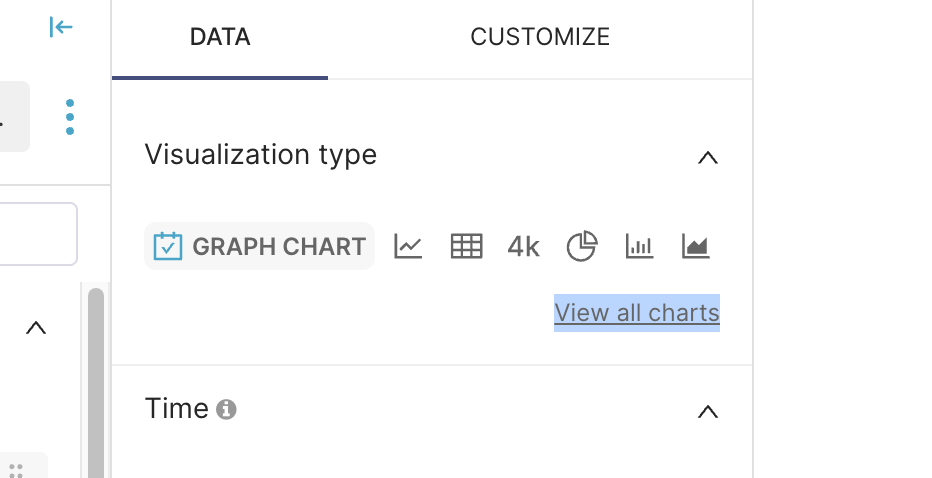Click the left panel vertical scrollbar
Screen dimensions: 932x478
[x=96, y=380]
